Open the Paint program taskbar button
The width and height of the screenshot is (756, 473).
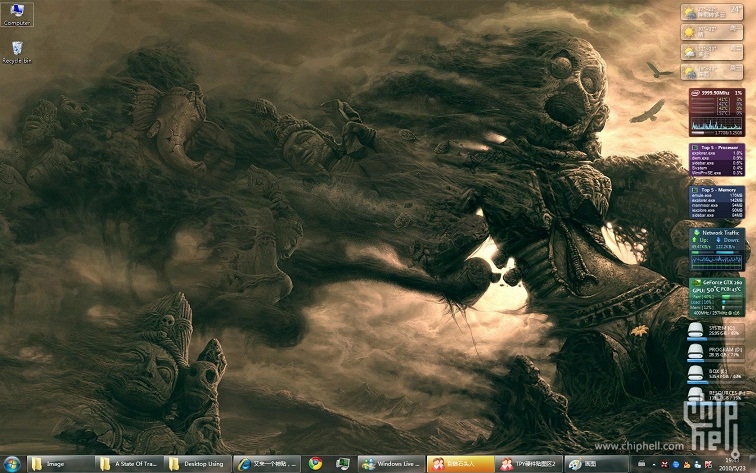coord(597,464)
